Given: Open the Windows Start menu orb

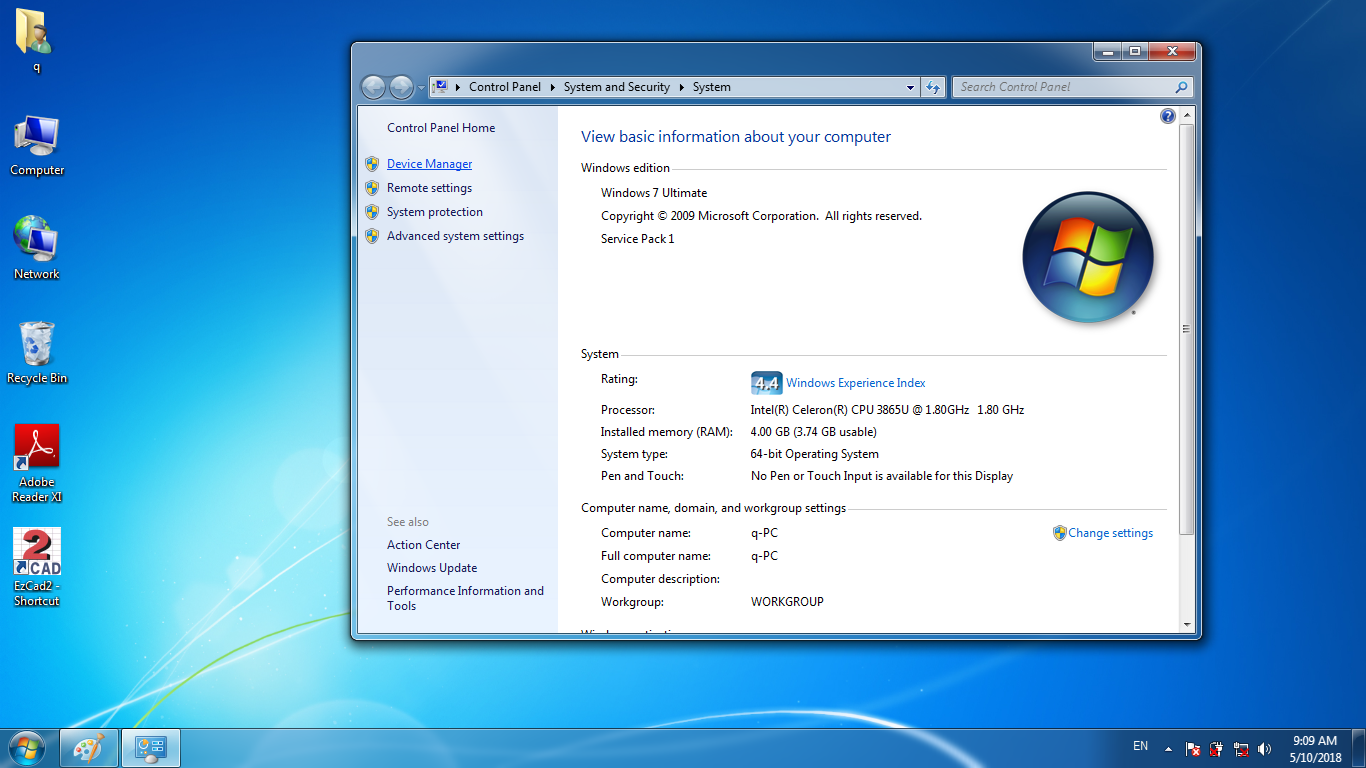Looking at the screenshot, I should pos(26,748).
